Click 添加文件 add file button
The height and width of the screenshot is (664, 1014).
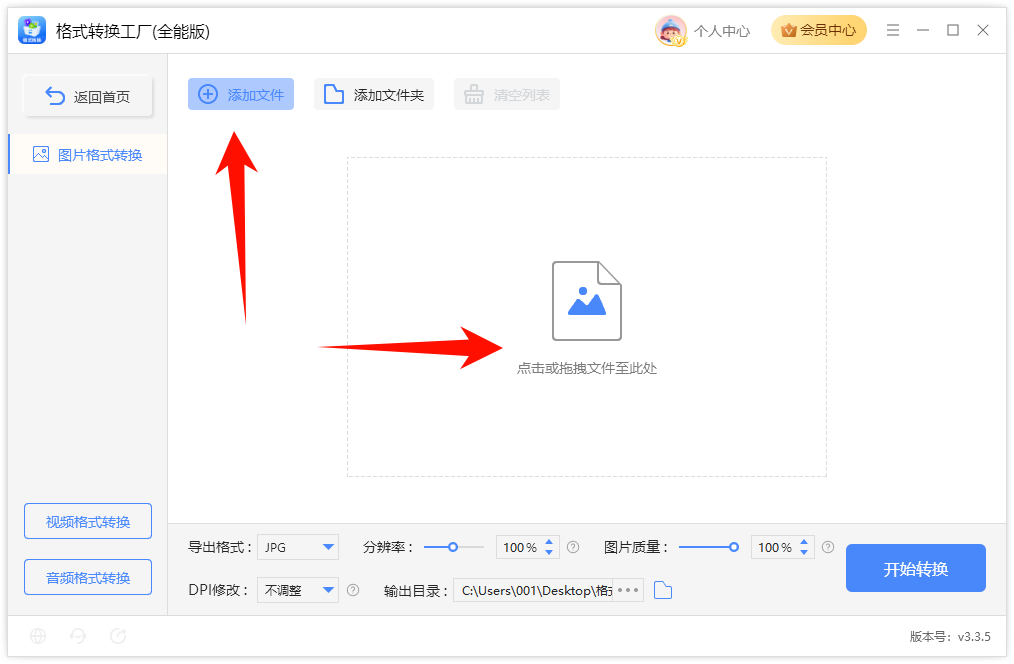click(x=241, y=94)
